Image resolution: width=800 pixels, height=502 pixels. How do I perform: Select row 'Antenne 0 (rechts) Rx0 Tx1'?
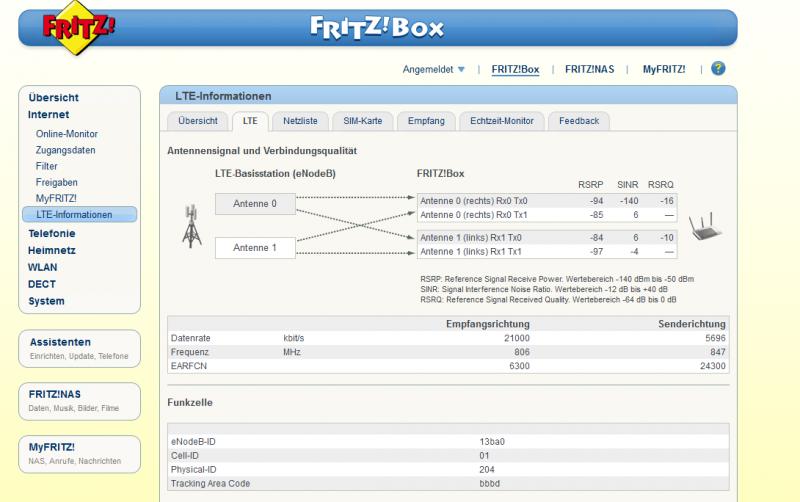pos(547,215)
